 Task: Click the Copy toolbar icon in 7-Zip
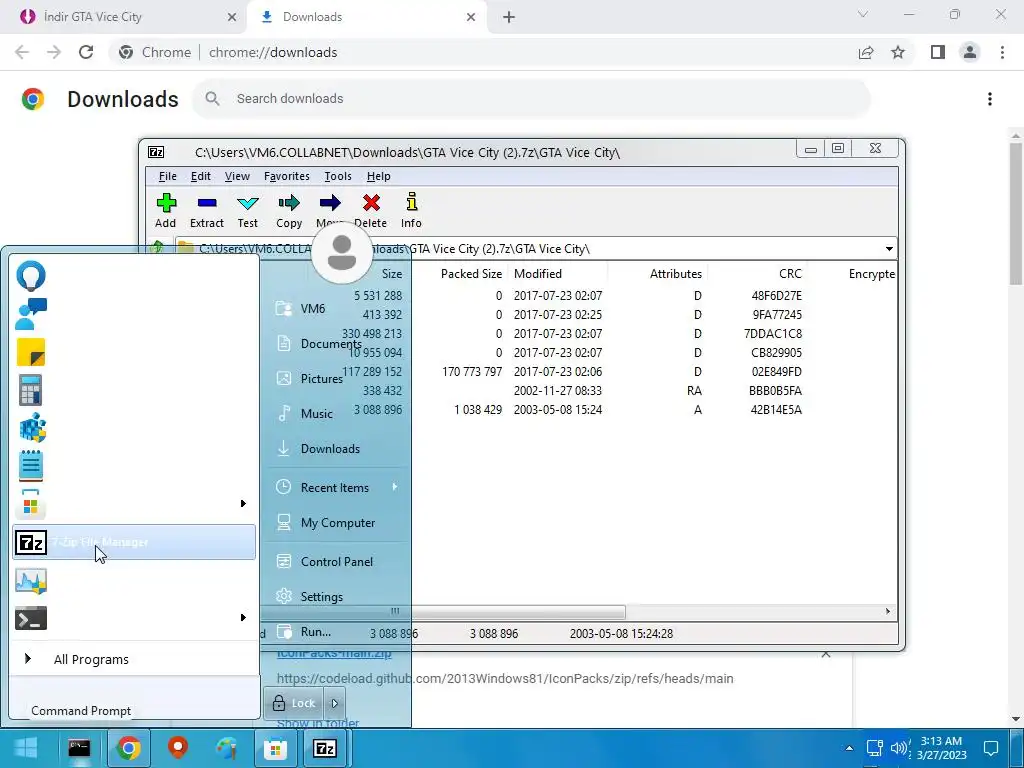(x=289, y=203)
